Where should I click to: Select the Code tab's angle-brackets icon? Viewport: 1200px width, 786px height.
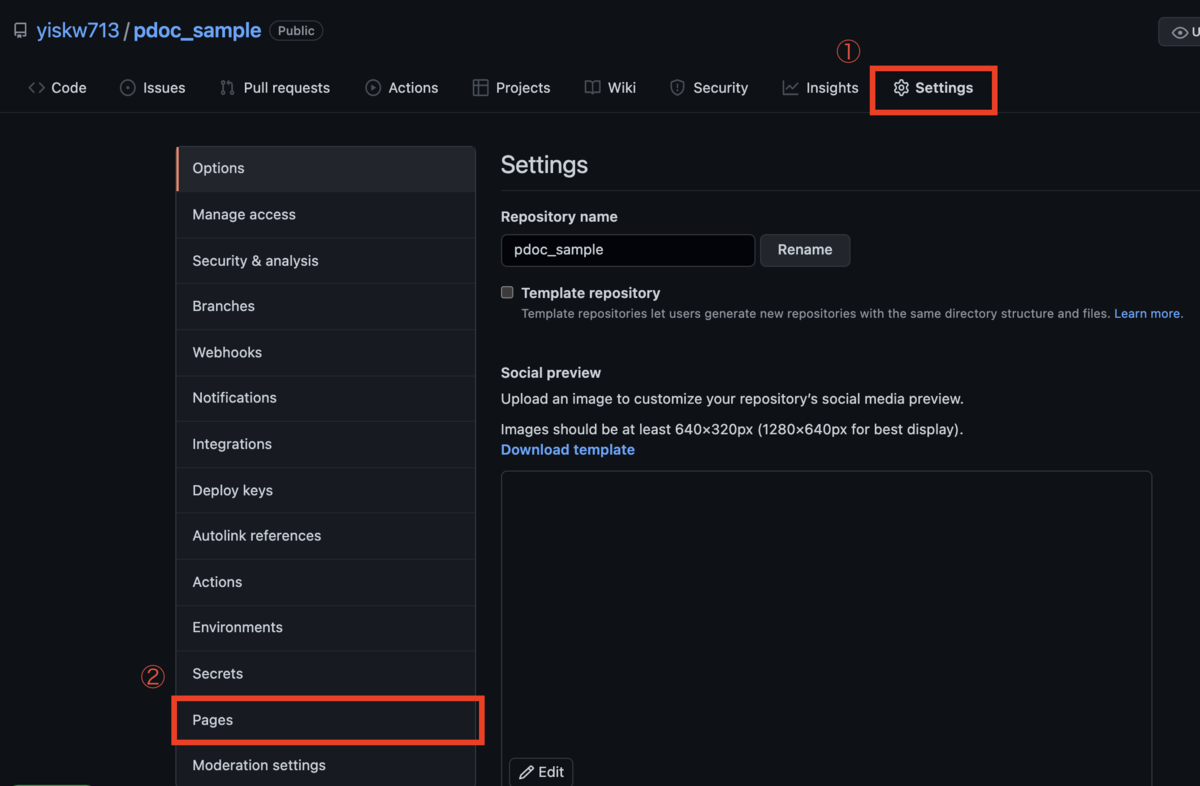[35, 88]
